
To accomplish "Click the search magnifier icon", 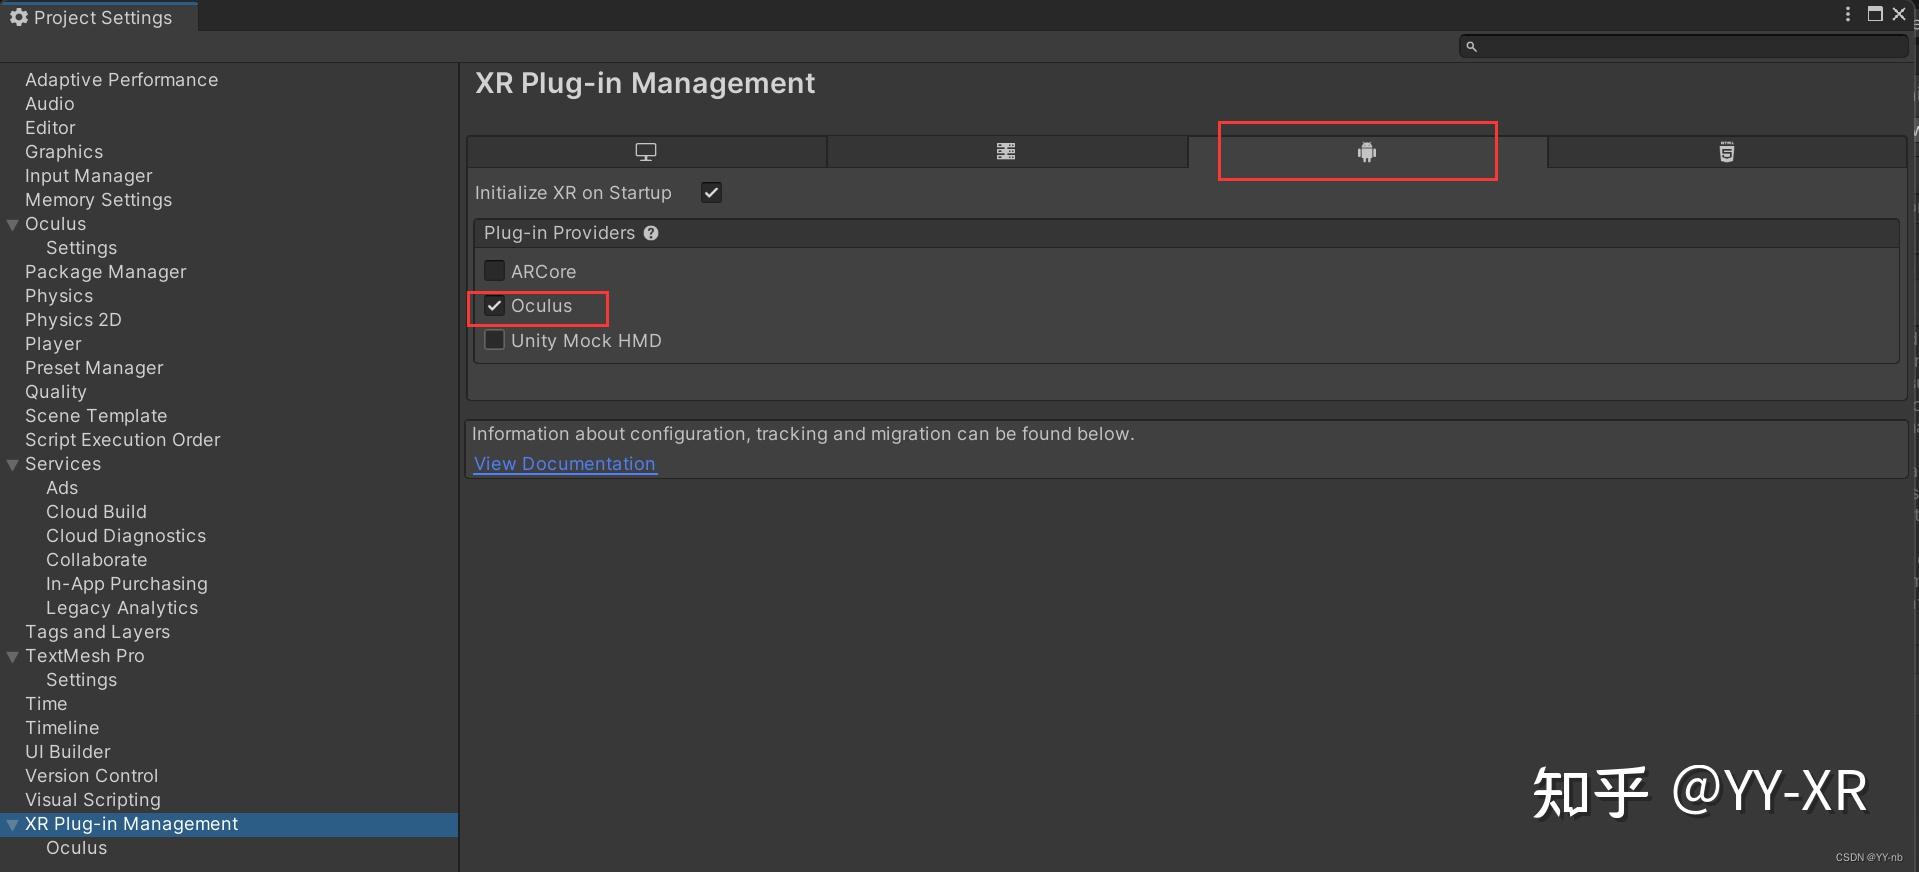I will click(1471, 47).
